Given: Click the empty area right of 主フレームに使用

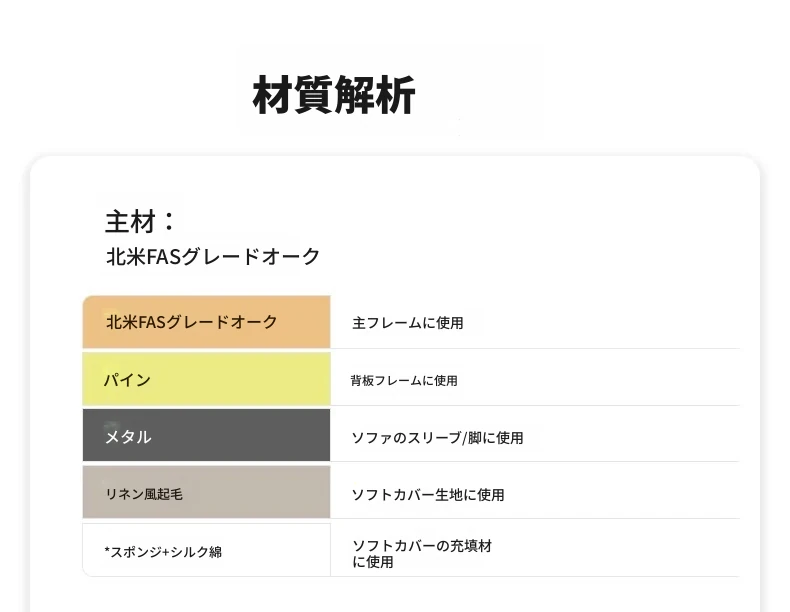Looking at the screenshot, I should [605, 322].
